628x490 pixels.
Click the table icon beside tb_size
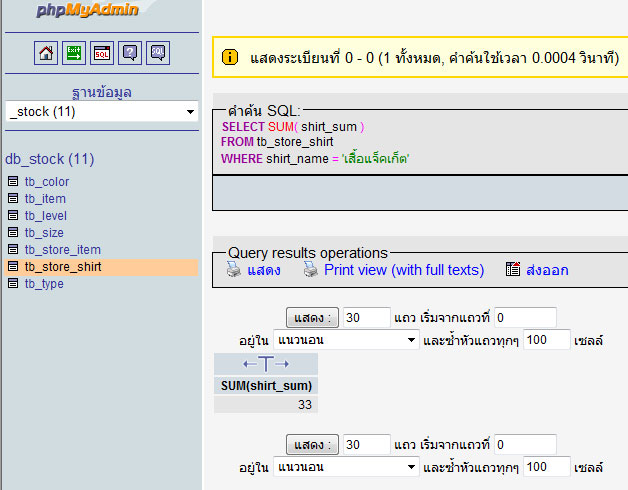coord(13,232)
